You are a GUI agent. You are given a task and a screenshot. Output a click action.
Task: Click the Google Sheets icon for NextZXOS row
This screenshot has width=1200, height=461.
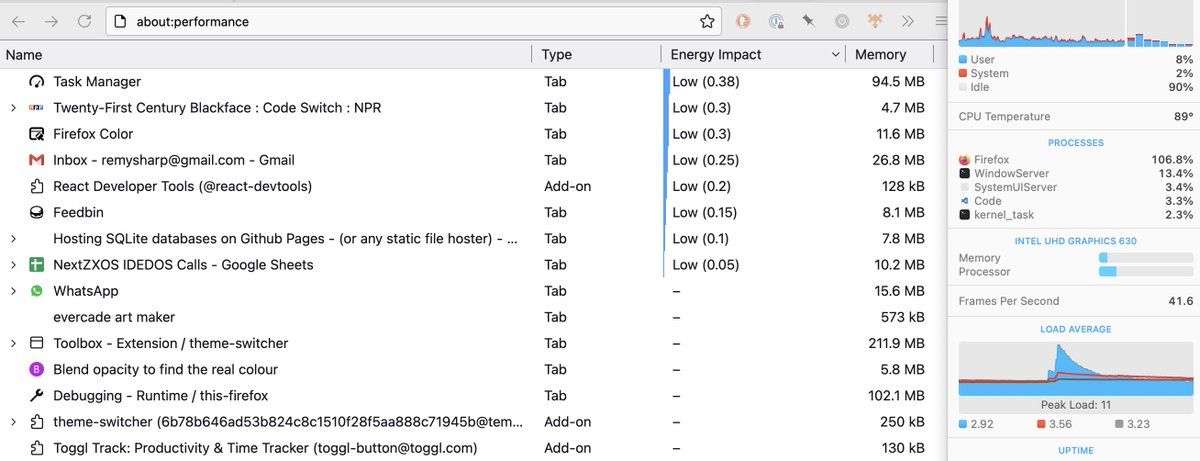point(36,265)
